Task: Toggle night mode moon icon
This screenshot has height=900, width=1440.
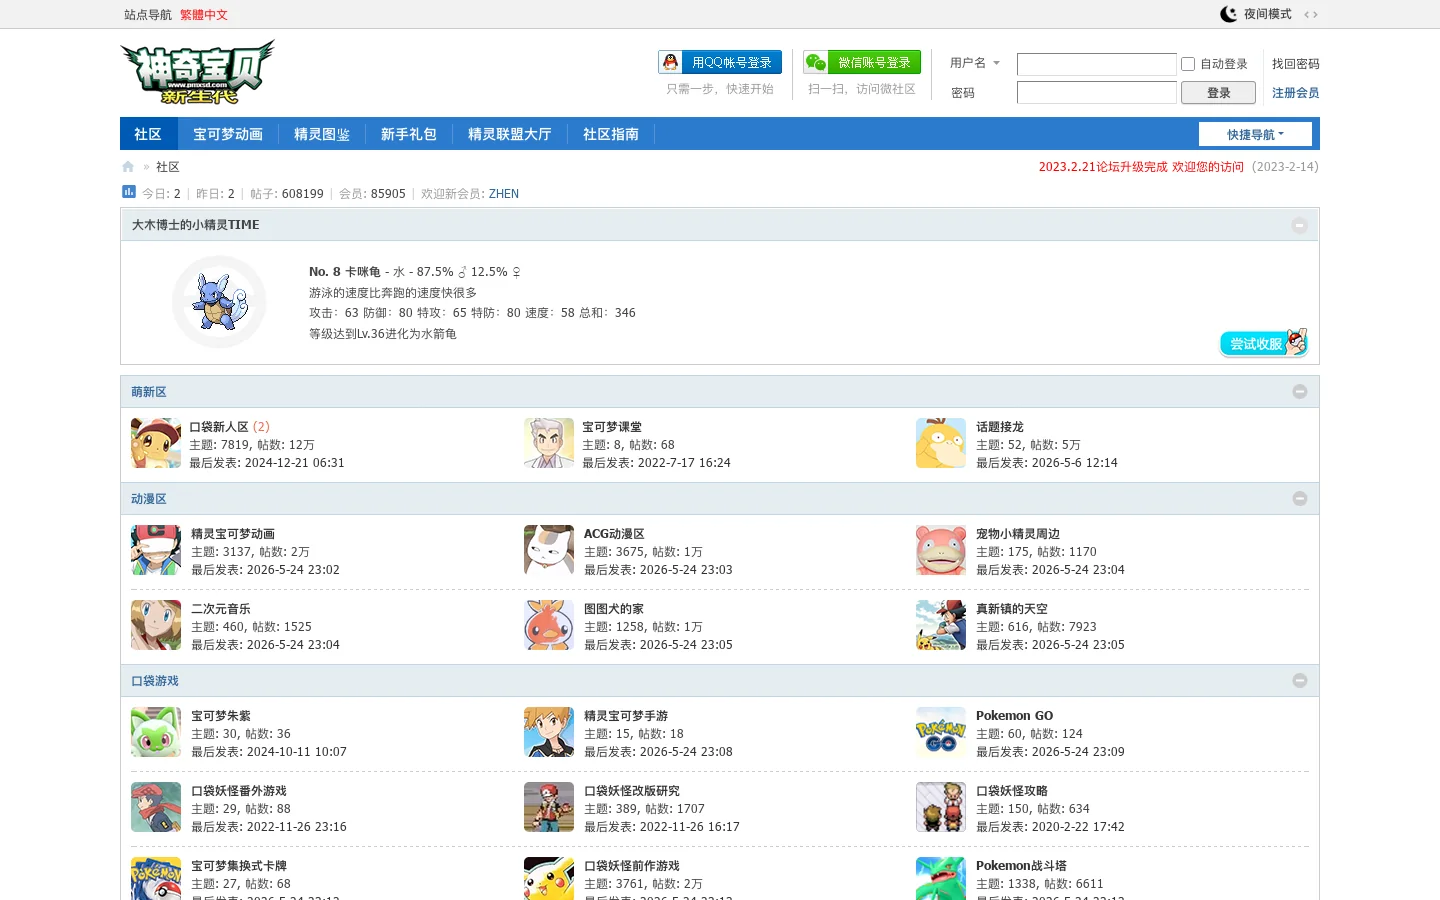Action: (1229, 14)
